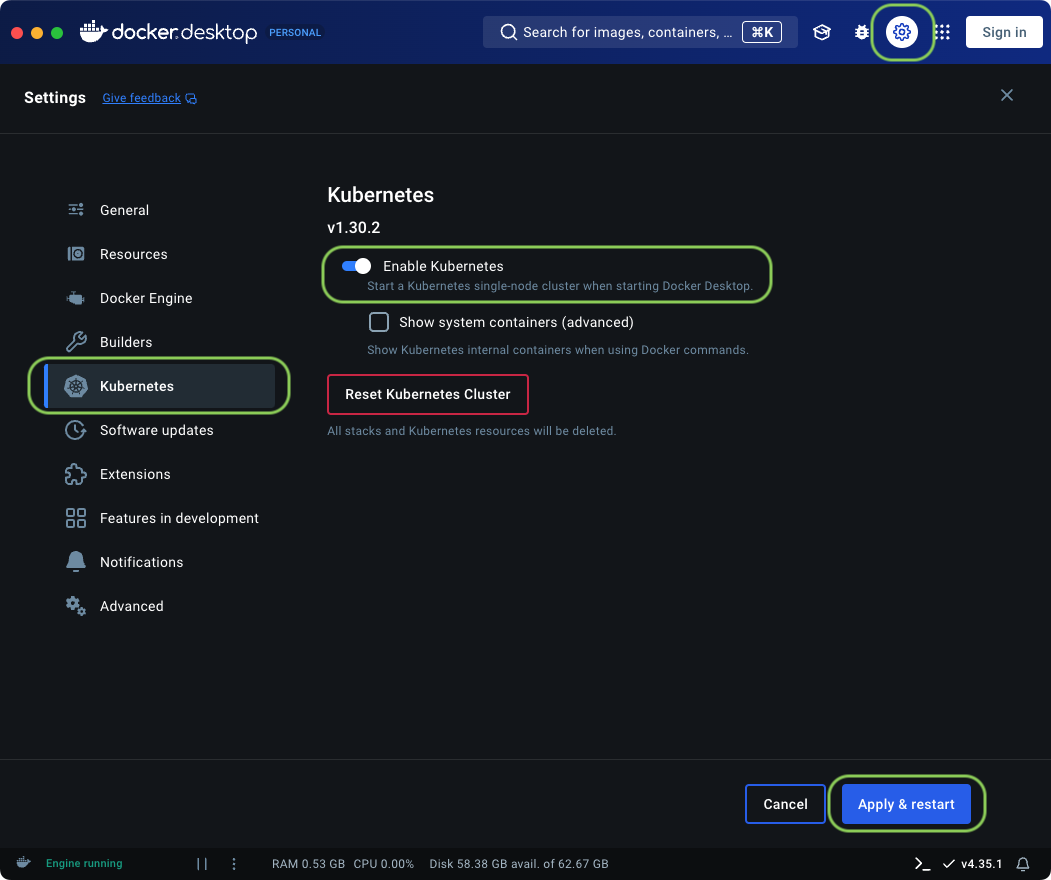Viewport: 1051px width, 880px height.
Task: Open the Settings gear icon
Action: [x=902, y=32]
